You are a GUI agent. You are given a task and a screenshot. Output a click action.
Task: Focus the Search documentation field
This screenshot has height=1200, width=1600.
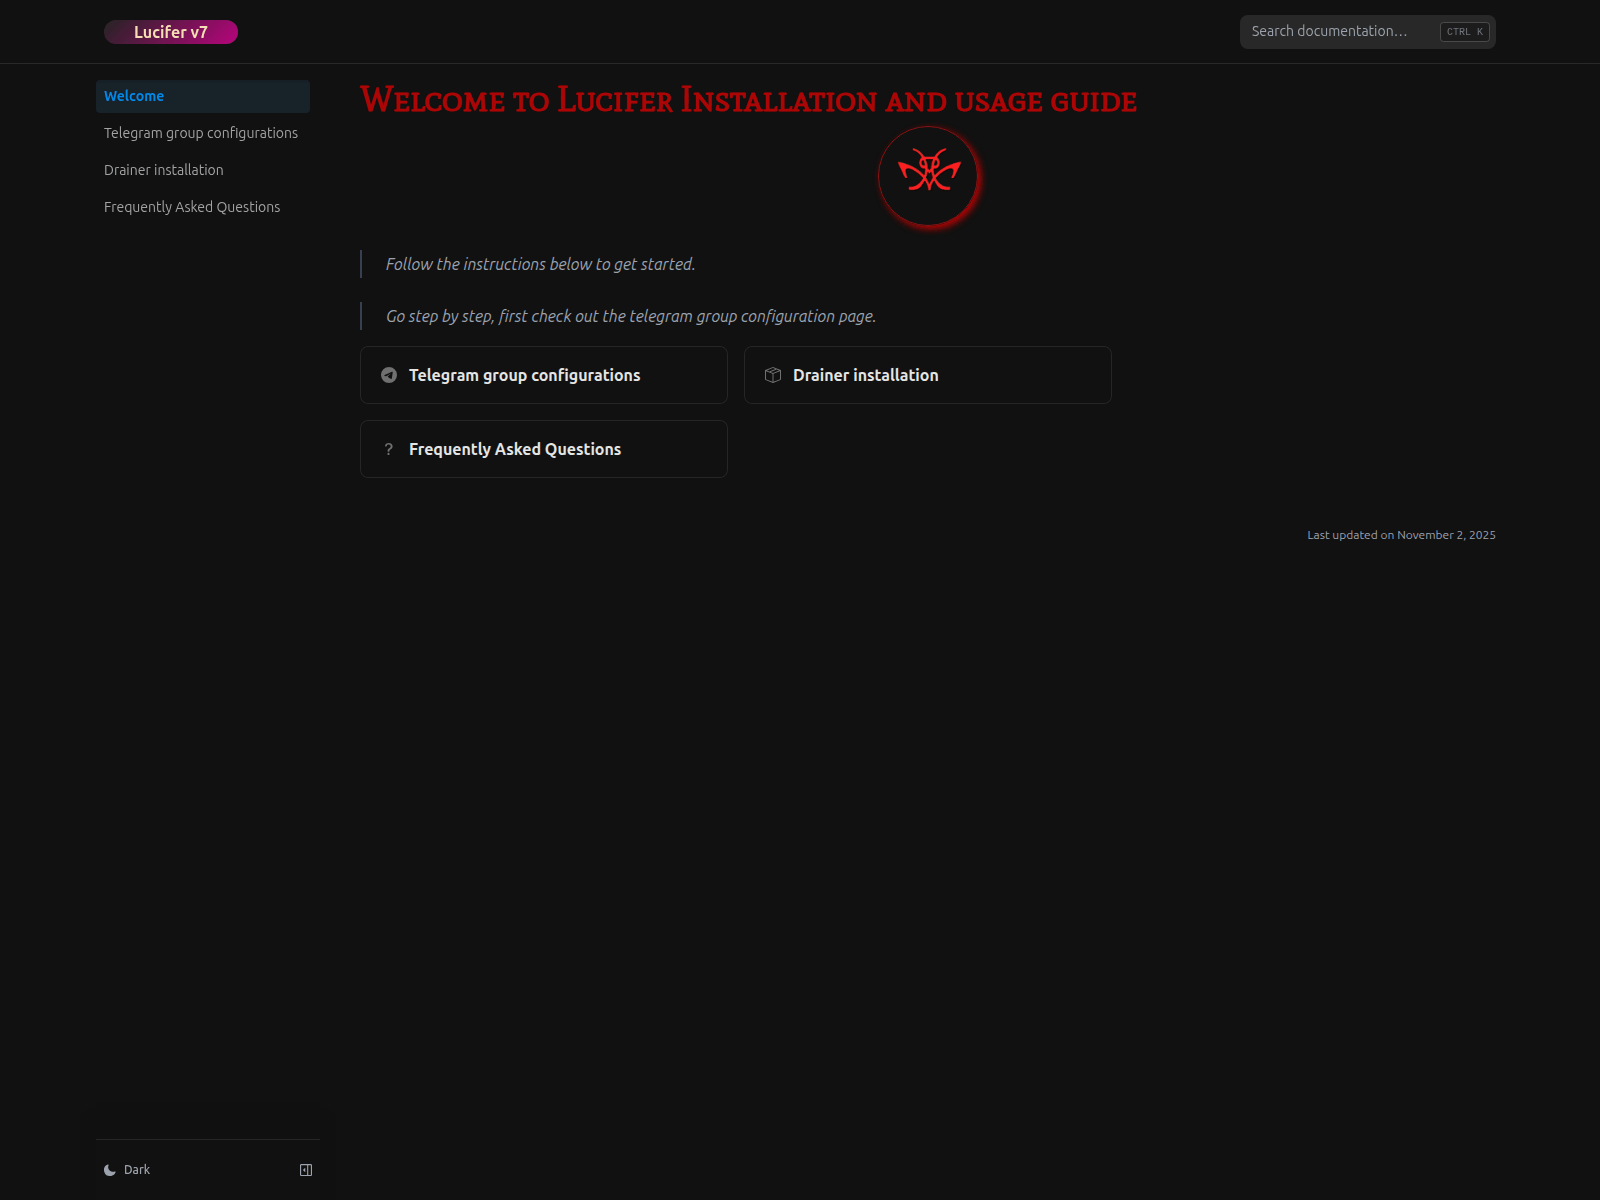(1367, 32)
